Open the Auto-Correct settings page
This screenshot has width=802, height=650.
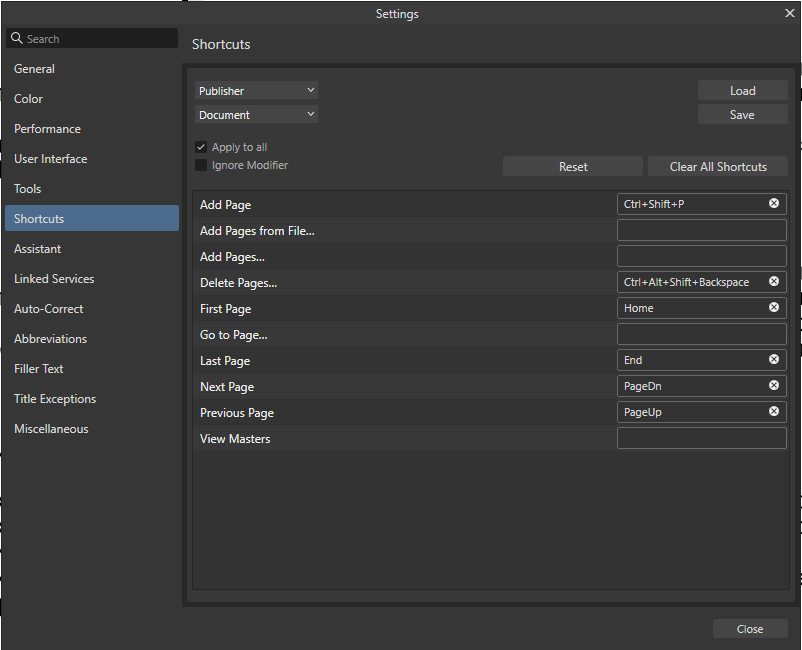(x=48, y=308)
